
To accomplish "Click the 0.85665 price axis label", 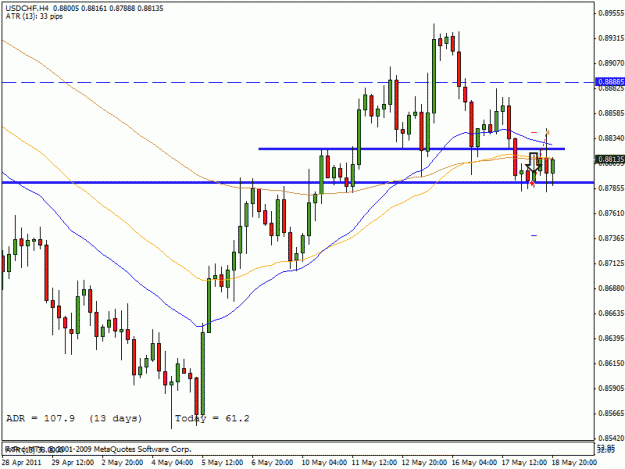I will (x=611, y=413).
